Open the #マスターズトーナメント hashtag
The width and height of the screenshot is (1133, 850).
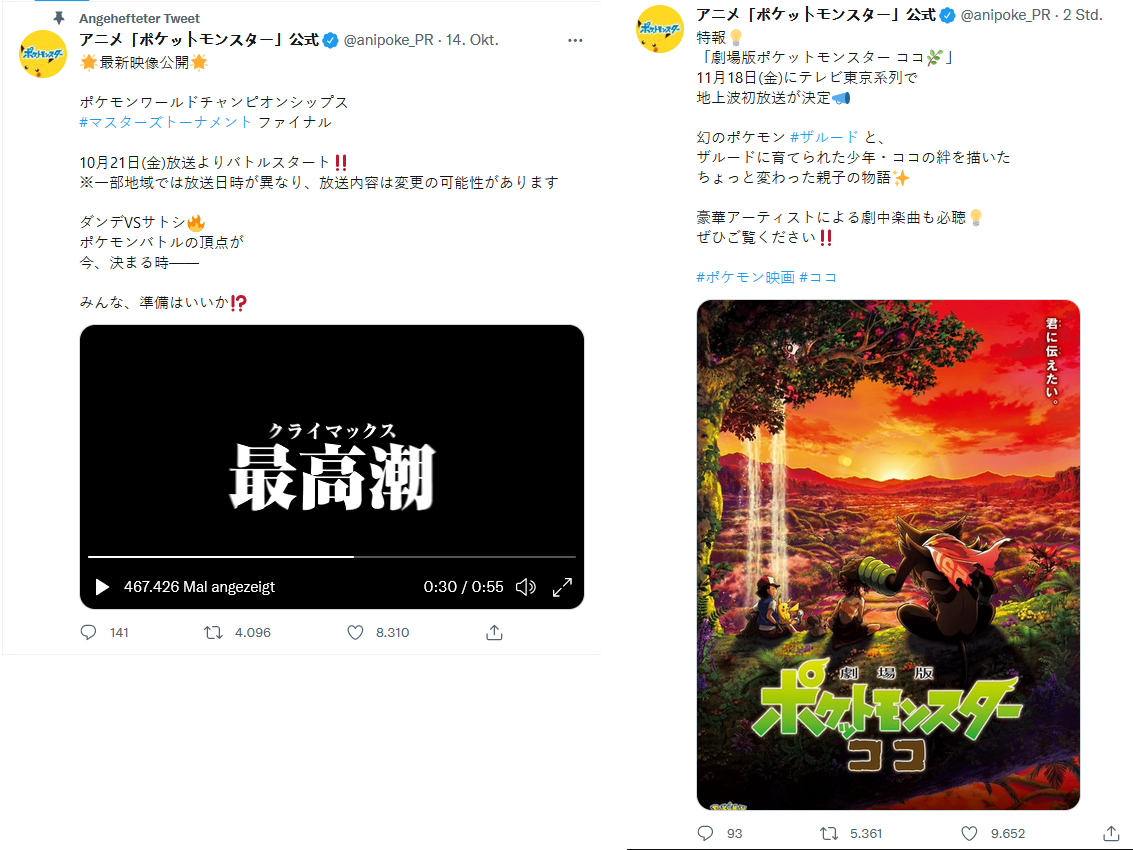165,122
